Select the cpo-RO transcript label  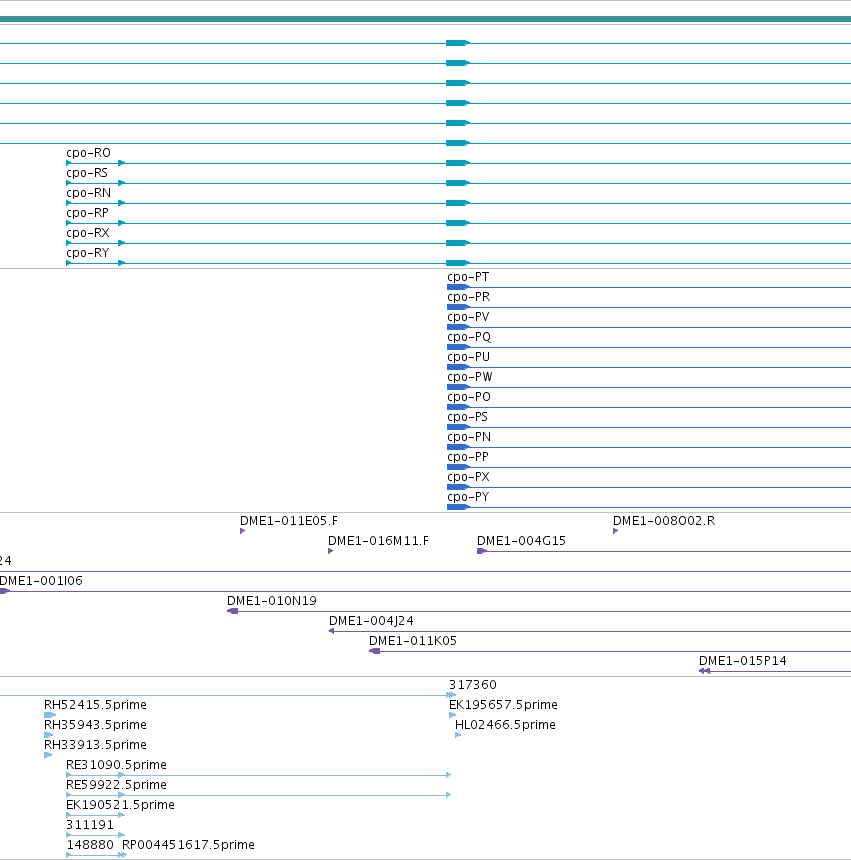(x=88, y=153)
